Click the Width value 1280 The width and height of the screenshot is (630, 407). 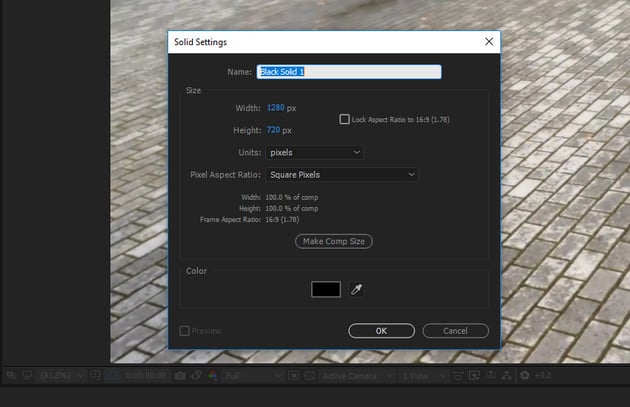276,108
